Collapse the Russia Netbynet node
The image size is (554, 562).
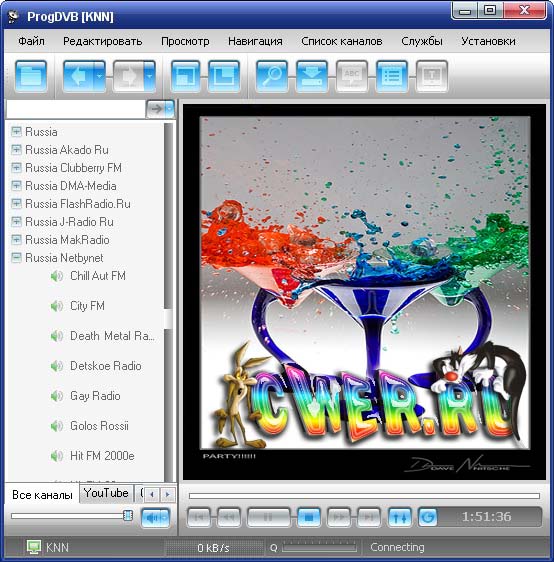[16, 257]
